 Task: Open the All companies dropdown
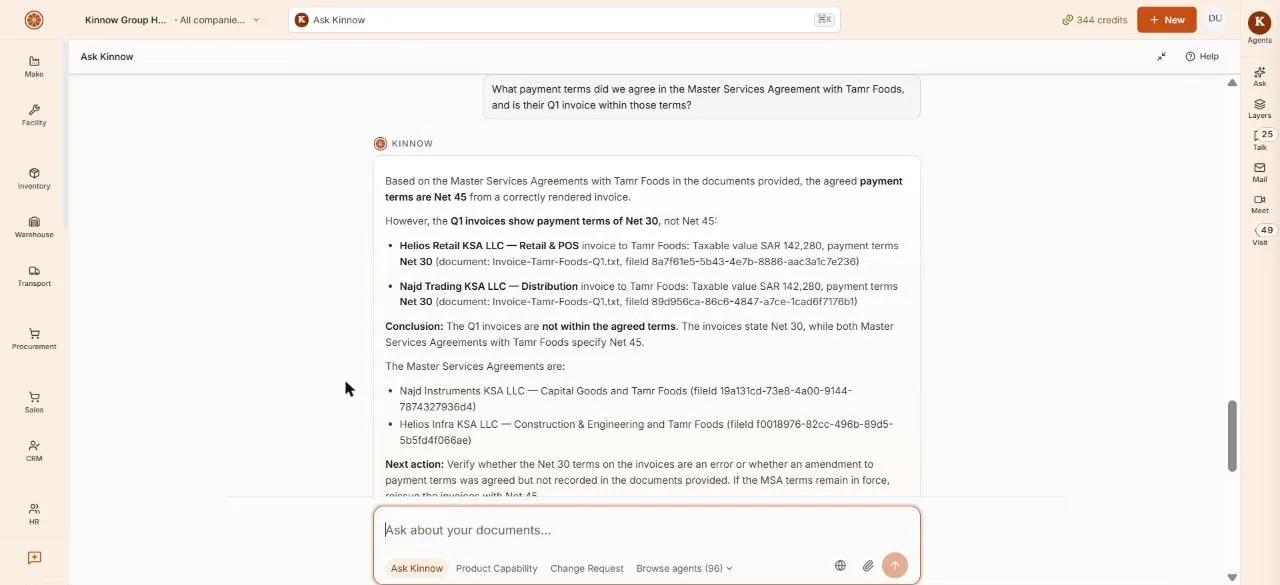pyautogui.click(x=217, y=20)
